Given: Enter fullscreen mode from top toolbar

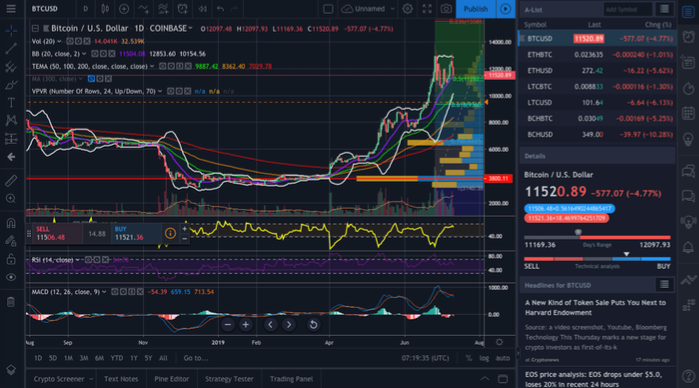Looking at the screenshot, I should (427, 9).
